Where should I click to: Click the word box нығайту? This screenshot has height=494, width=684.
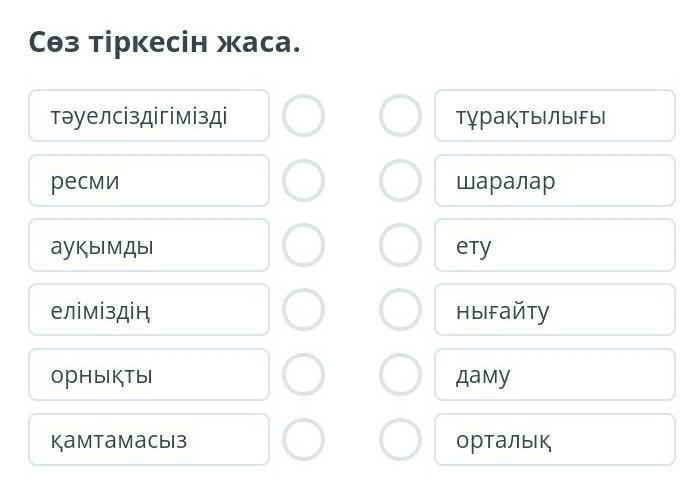pyautogui.click(x=555, y=310)
